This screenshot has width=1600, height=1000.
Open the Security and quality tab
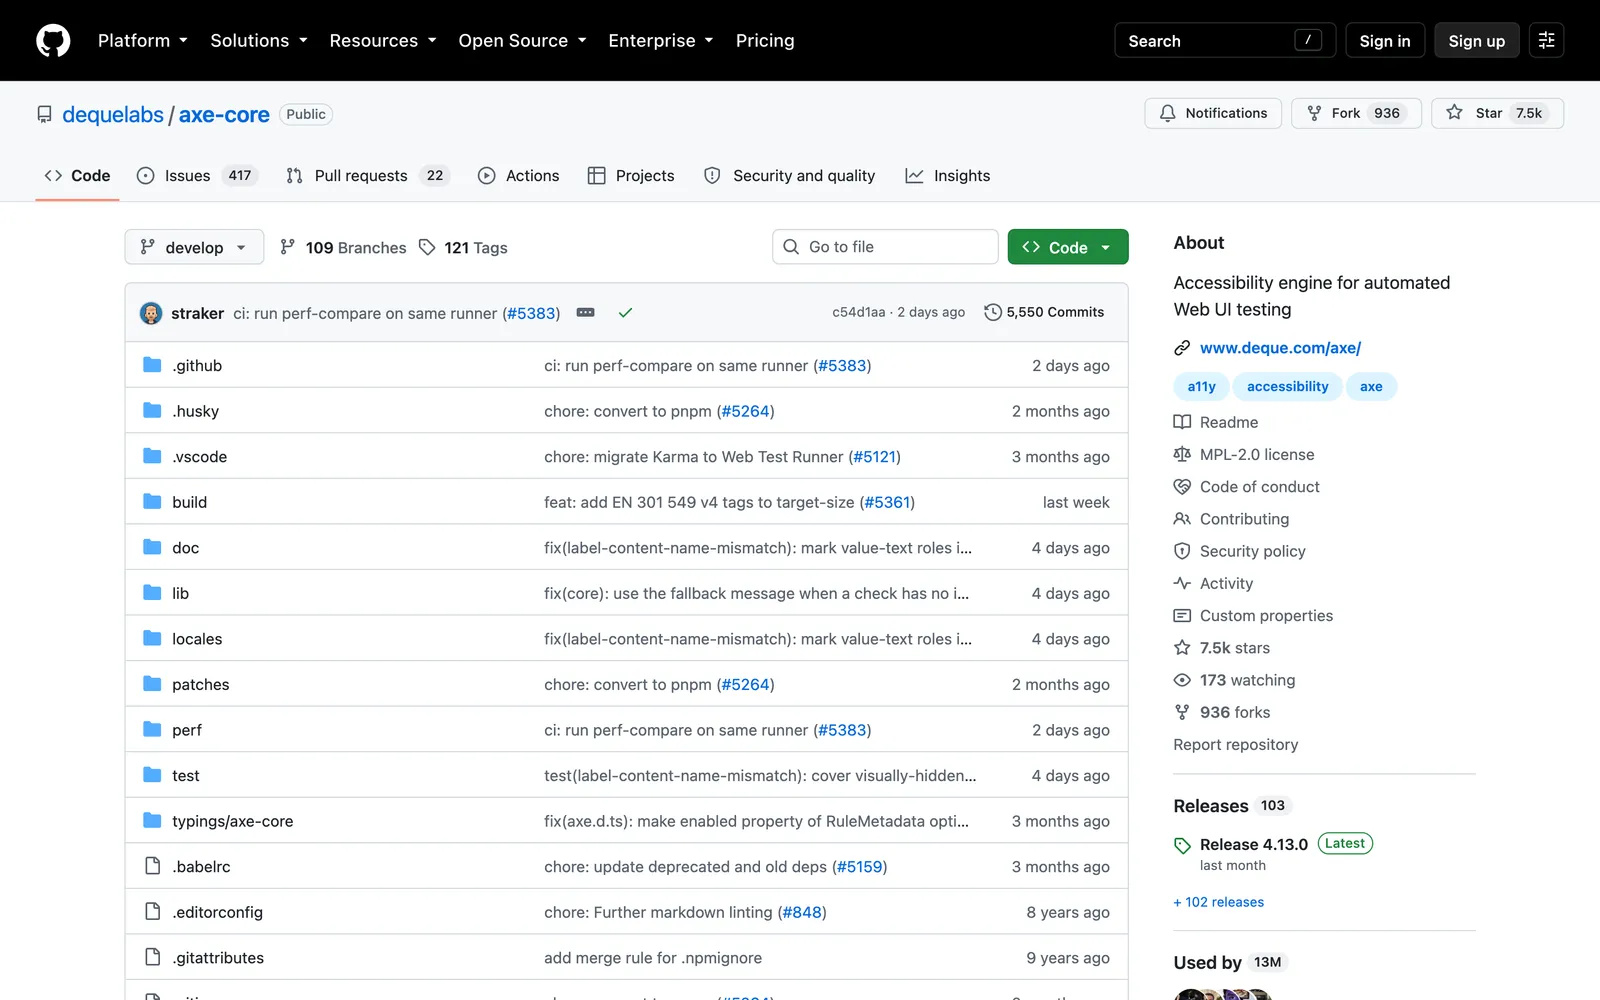[x=790, y=176]
